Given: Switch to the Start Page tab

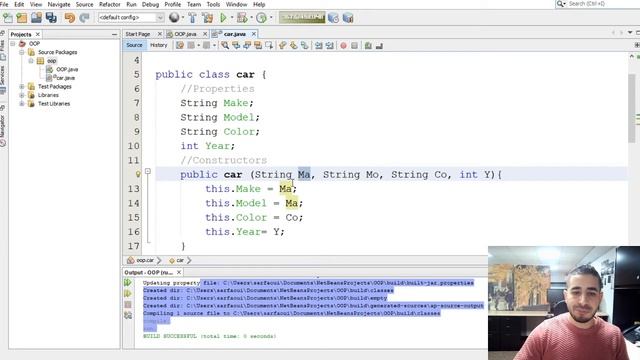Looking at the screenshot, I should (138, 34).
